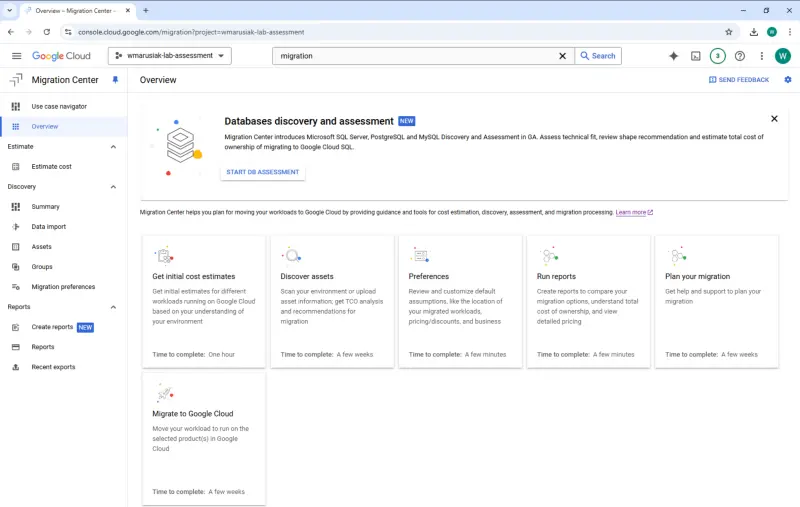Image resolution: width=800 pixels, height=507 pixels.
Task: Open the wmarusiak-lab-assessment project picker
Action: pyautogui.click(x=169, y=56)
